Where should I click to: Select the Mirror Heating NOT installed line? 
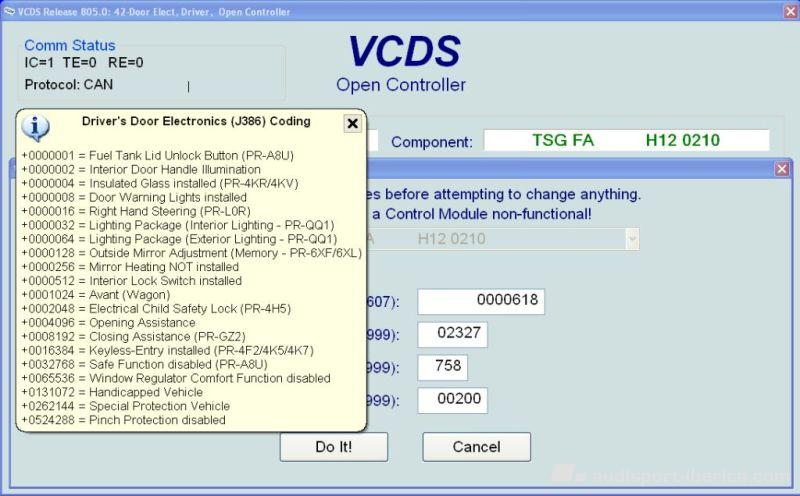point(130,267)
